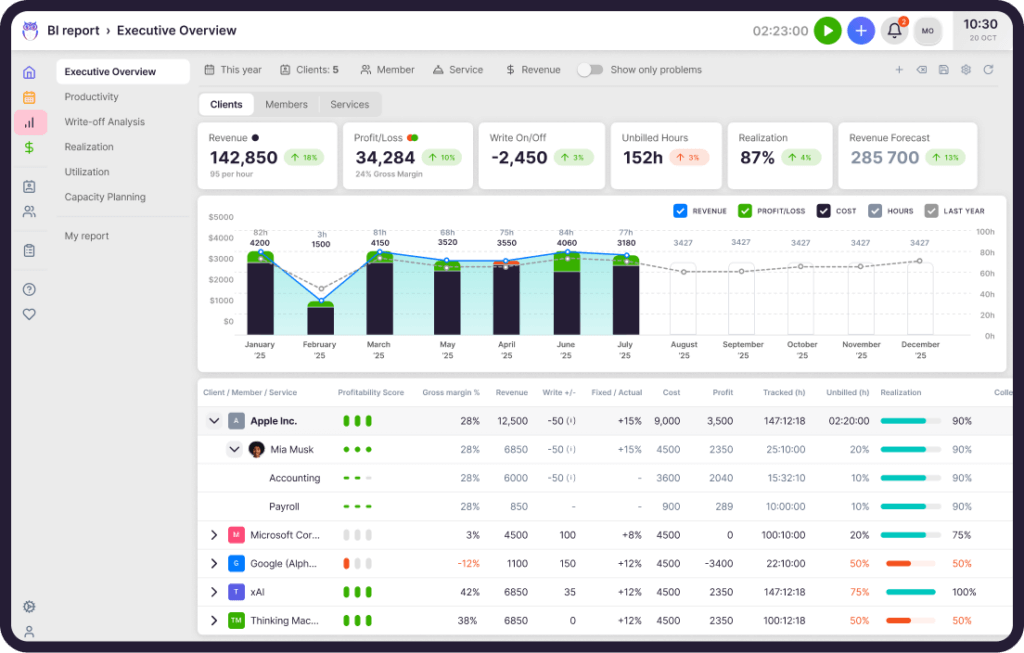
Task: Collapse the Apple Inc. row
Action: [x=214, y=421]
